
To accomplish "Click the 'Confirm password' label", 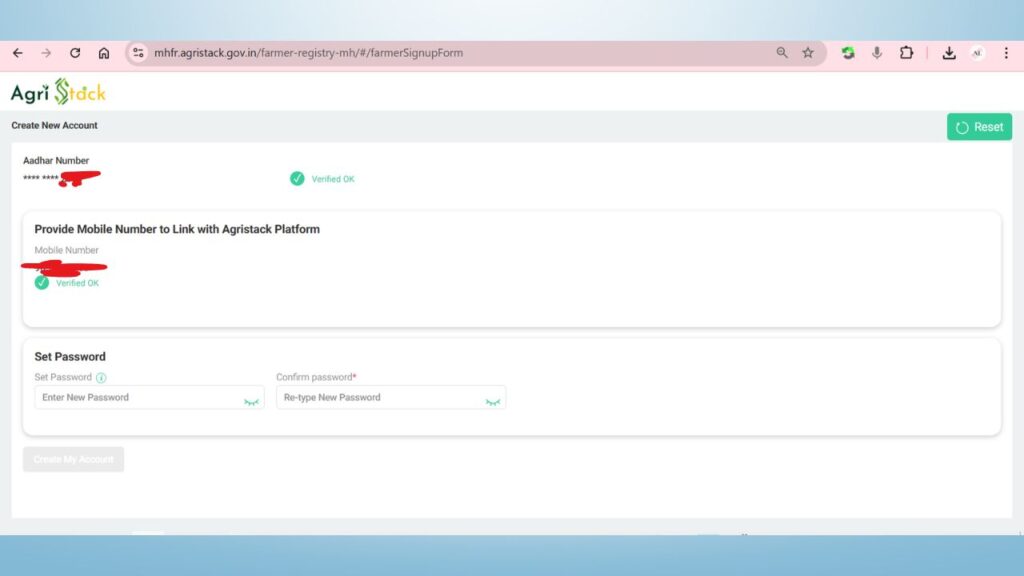I will (314, 377).
